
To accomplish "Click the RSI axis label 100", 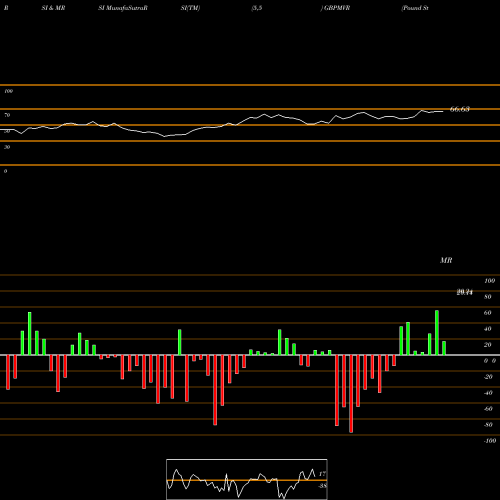I will [x=9, y=91].
